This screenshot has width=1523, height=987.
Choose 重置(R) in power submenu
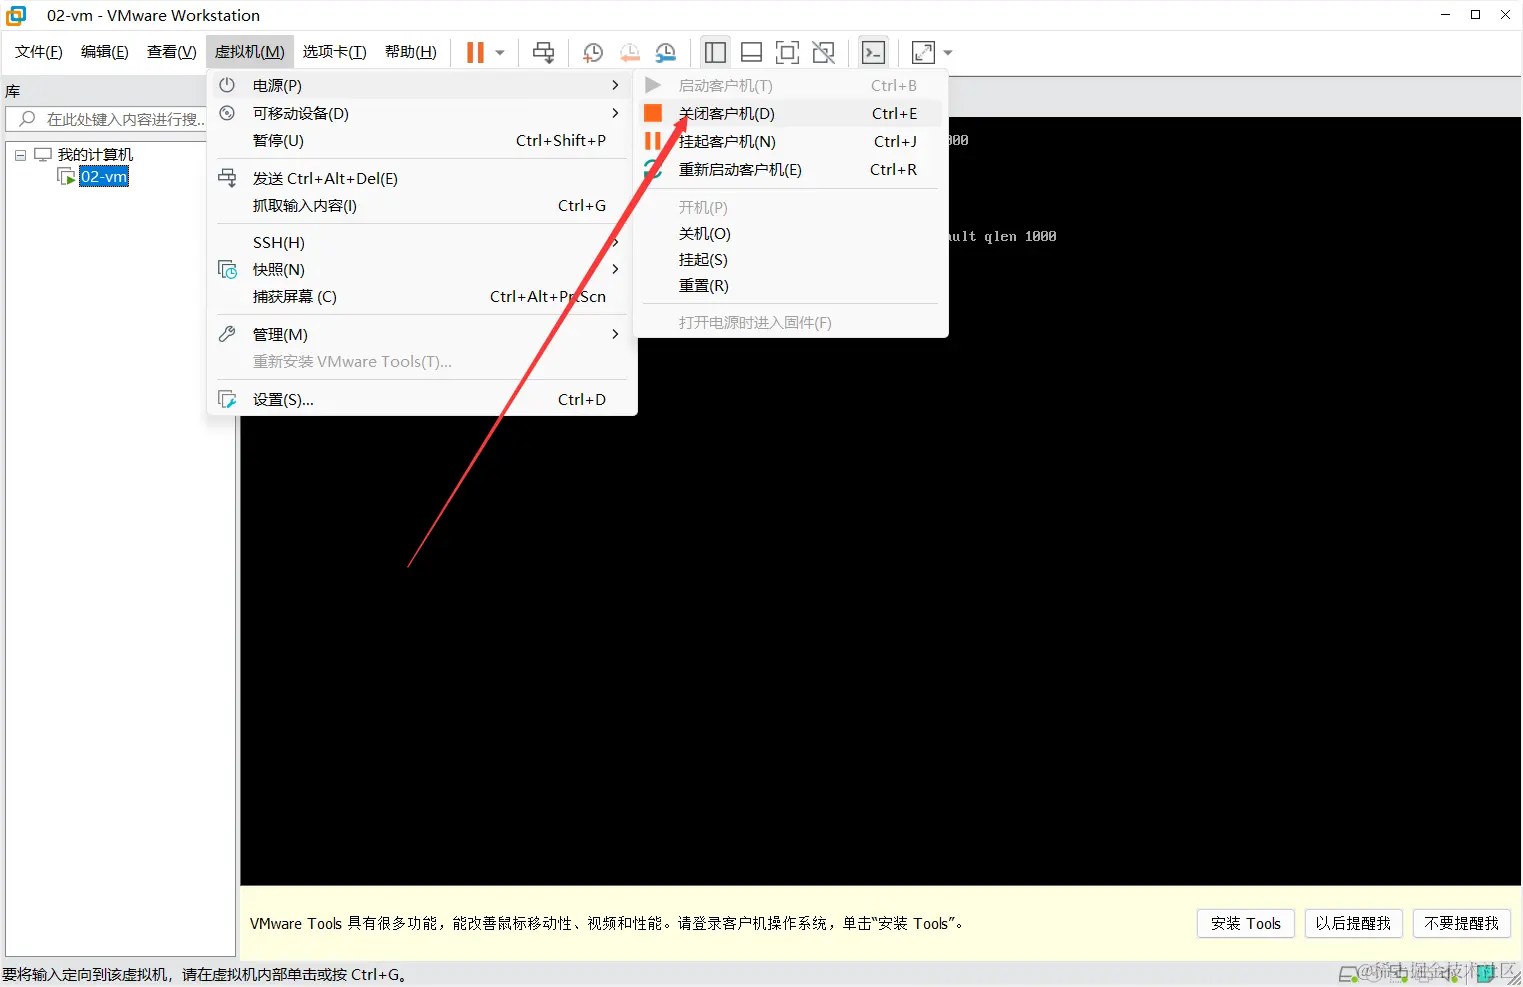pos(790,285)
